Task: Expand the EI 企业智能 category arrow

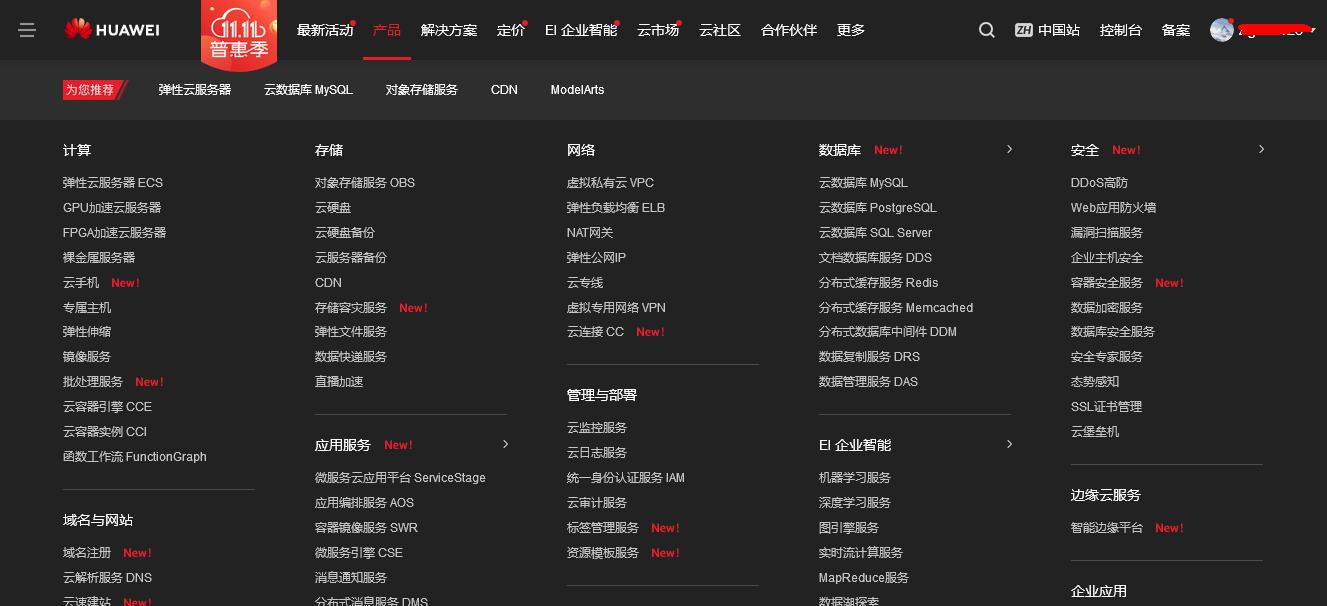Action: pos(1009,444)
